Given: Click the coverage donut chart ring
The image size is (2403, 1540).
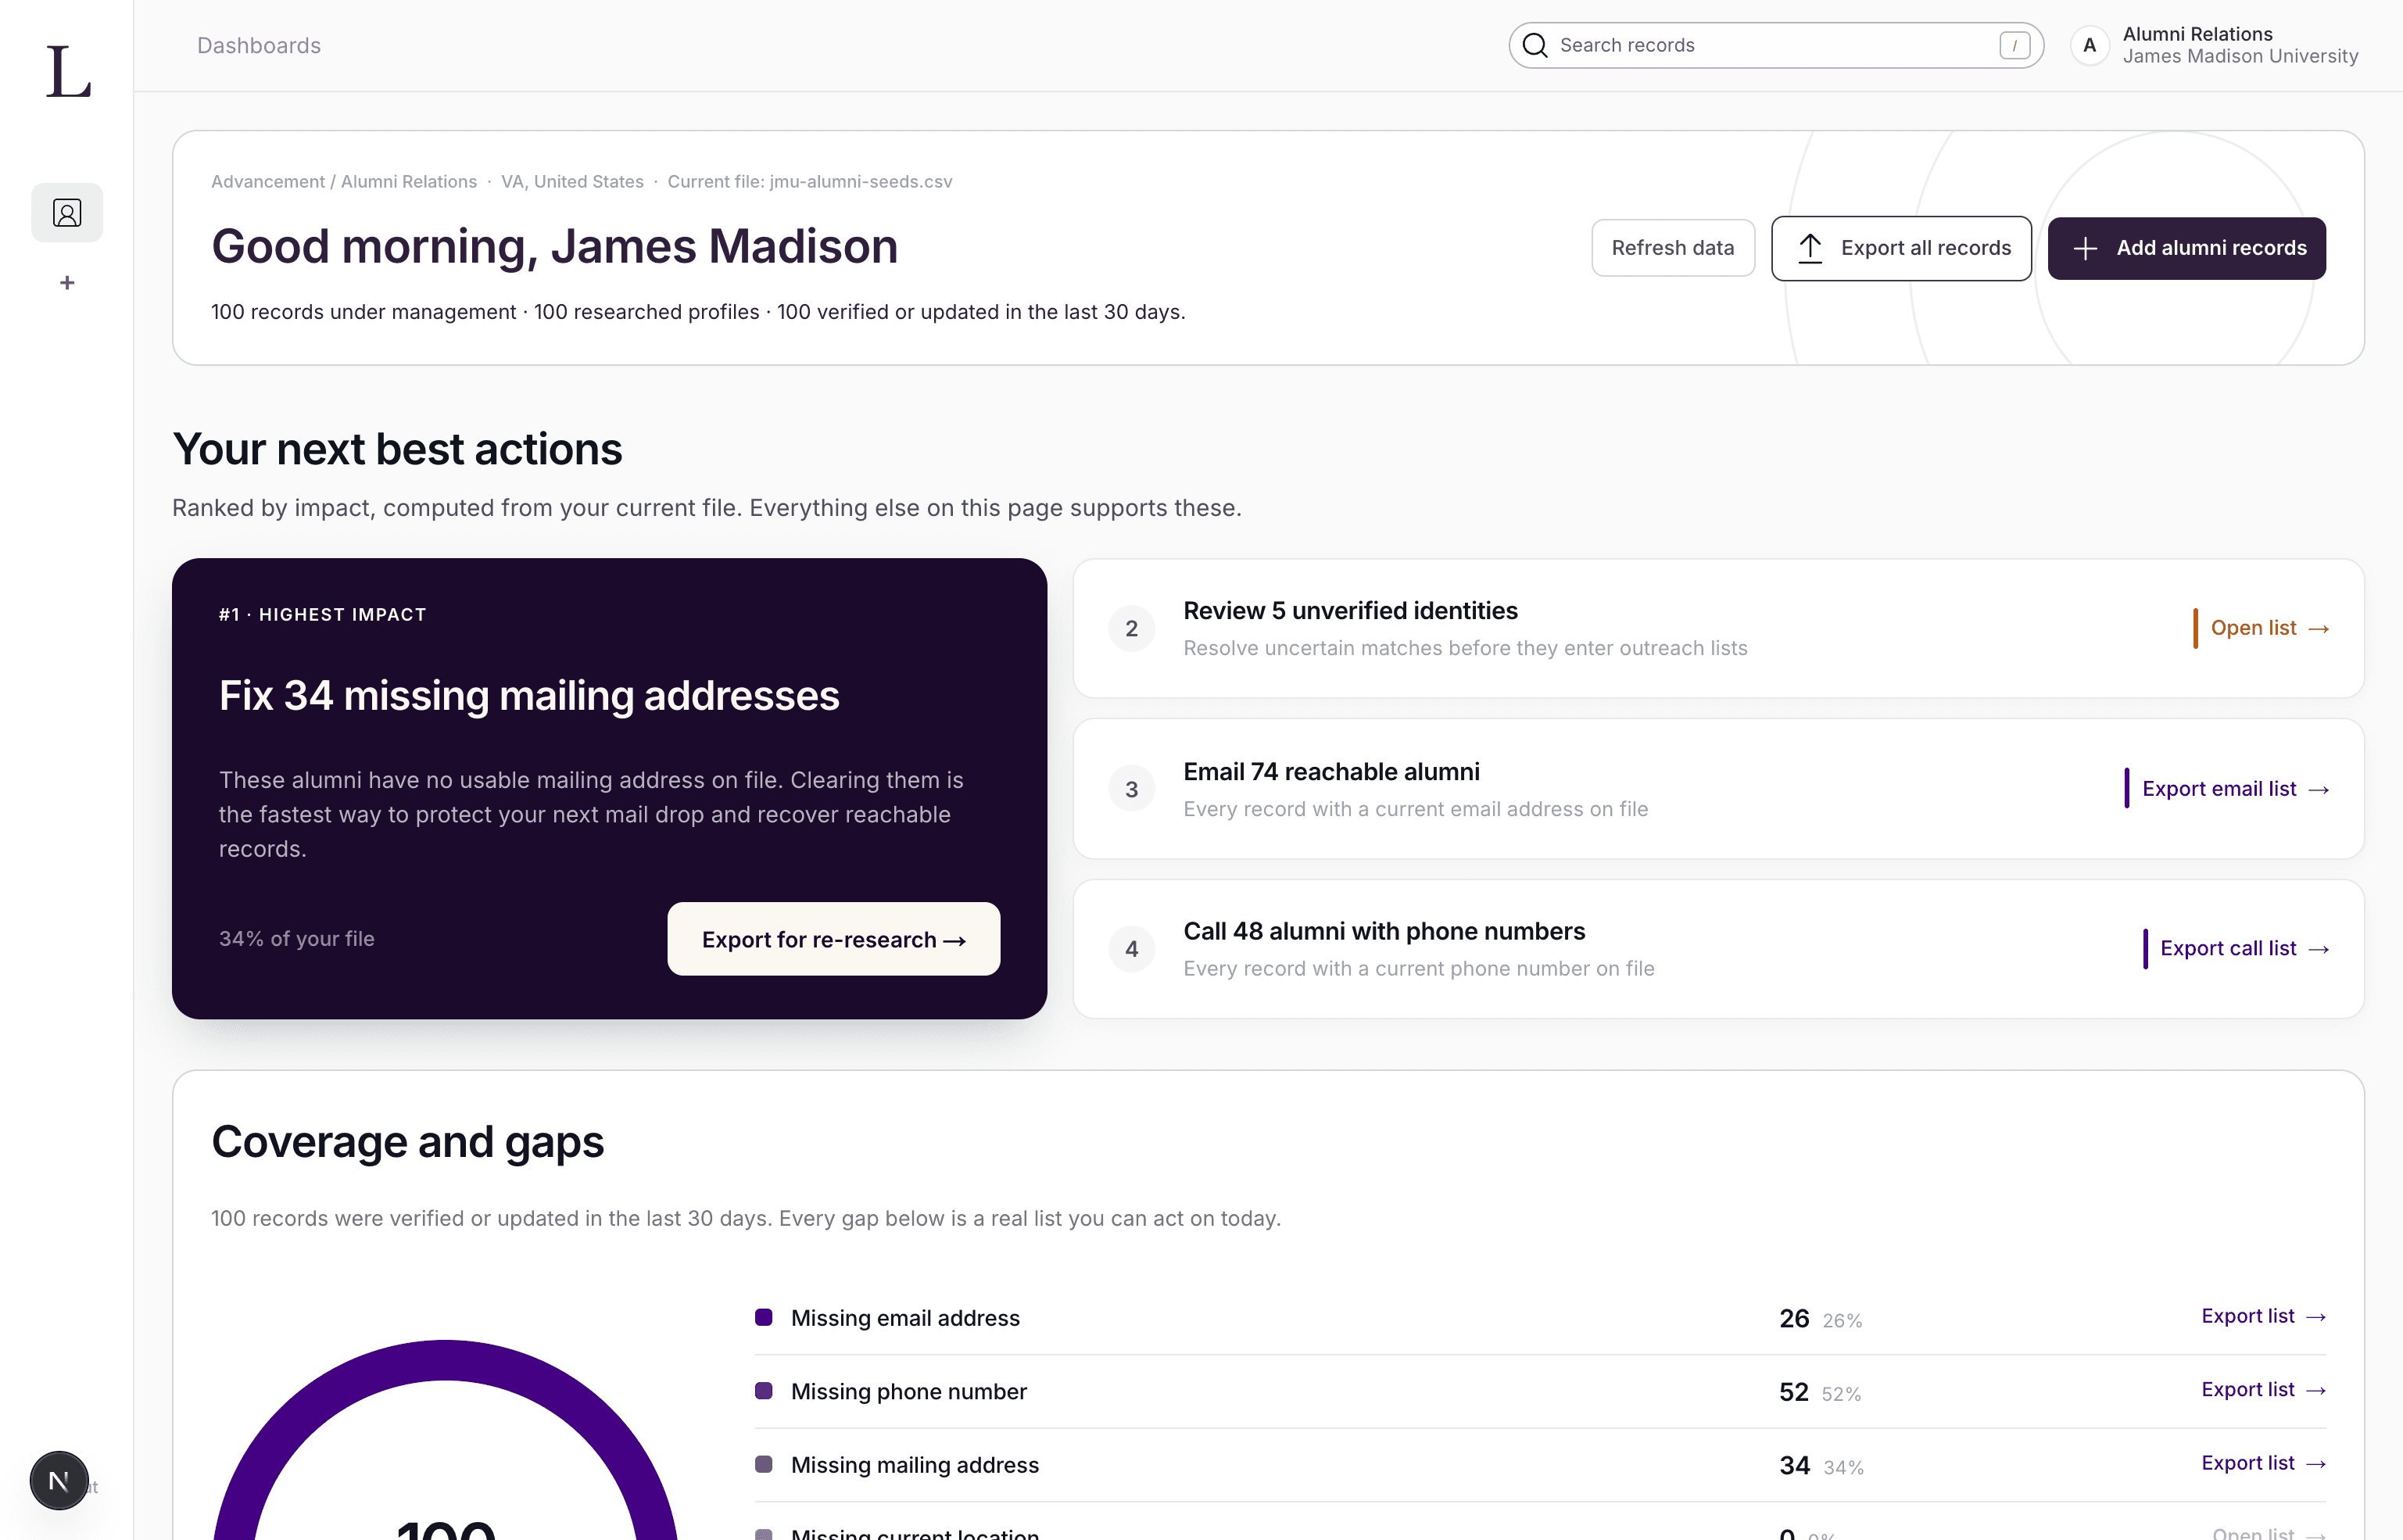Looking at the screenshot, I should click(445, 1360).
